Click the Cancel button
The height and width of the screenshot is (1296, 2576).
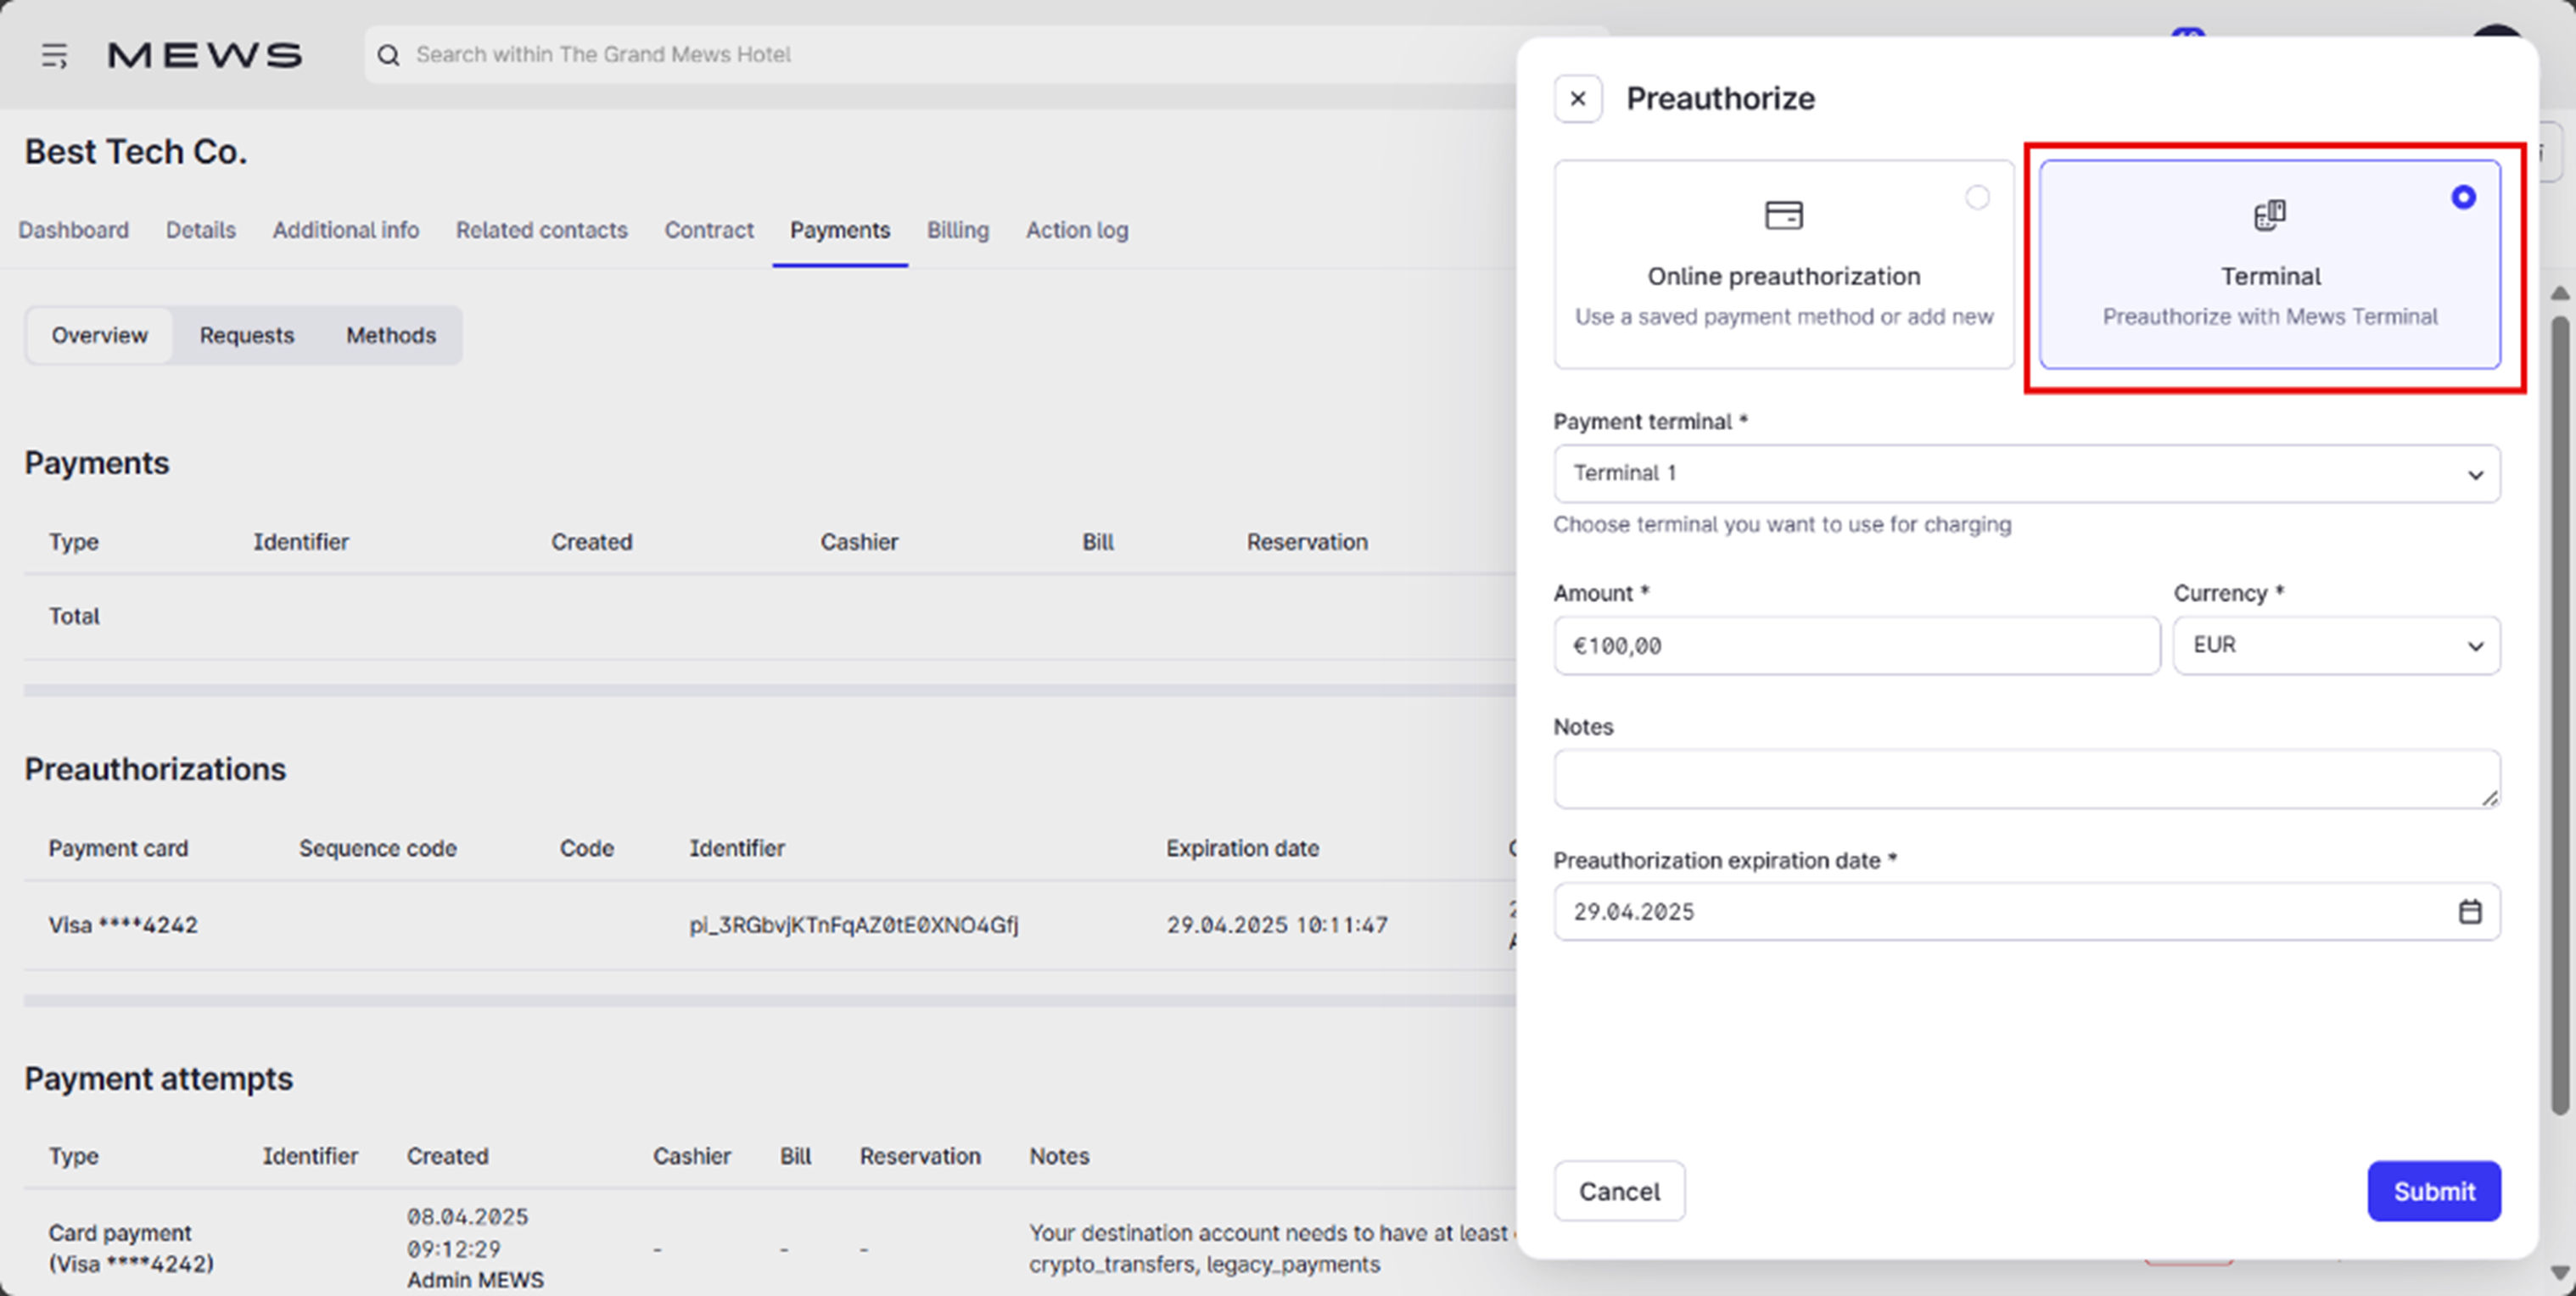point(1619,1191)
